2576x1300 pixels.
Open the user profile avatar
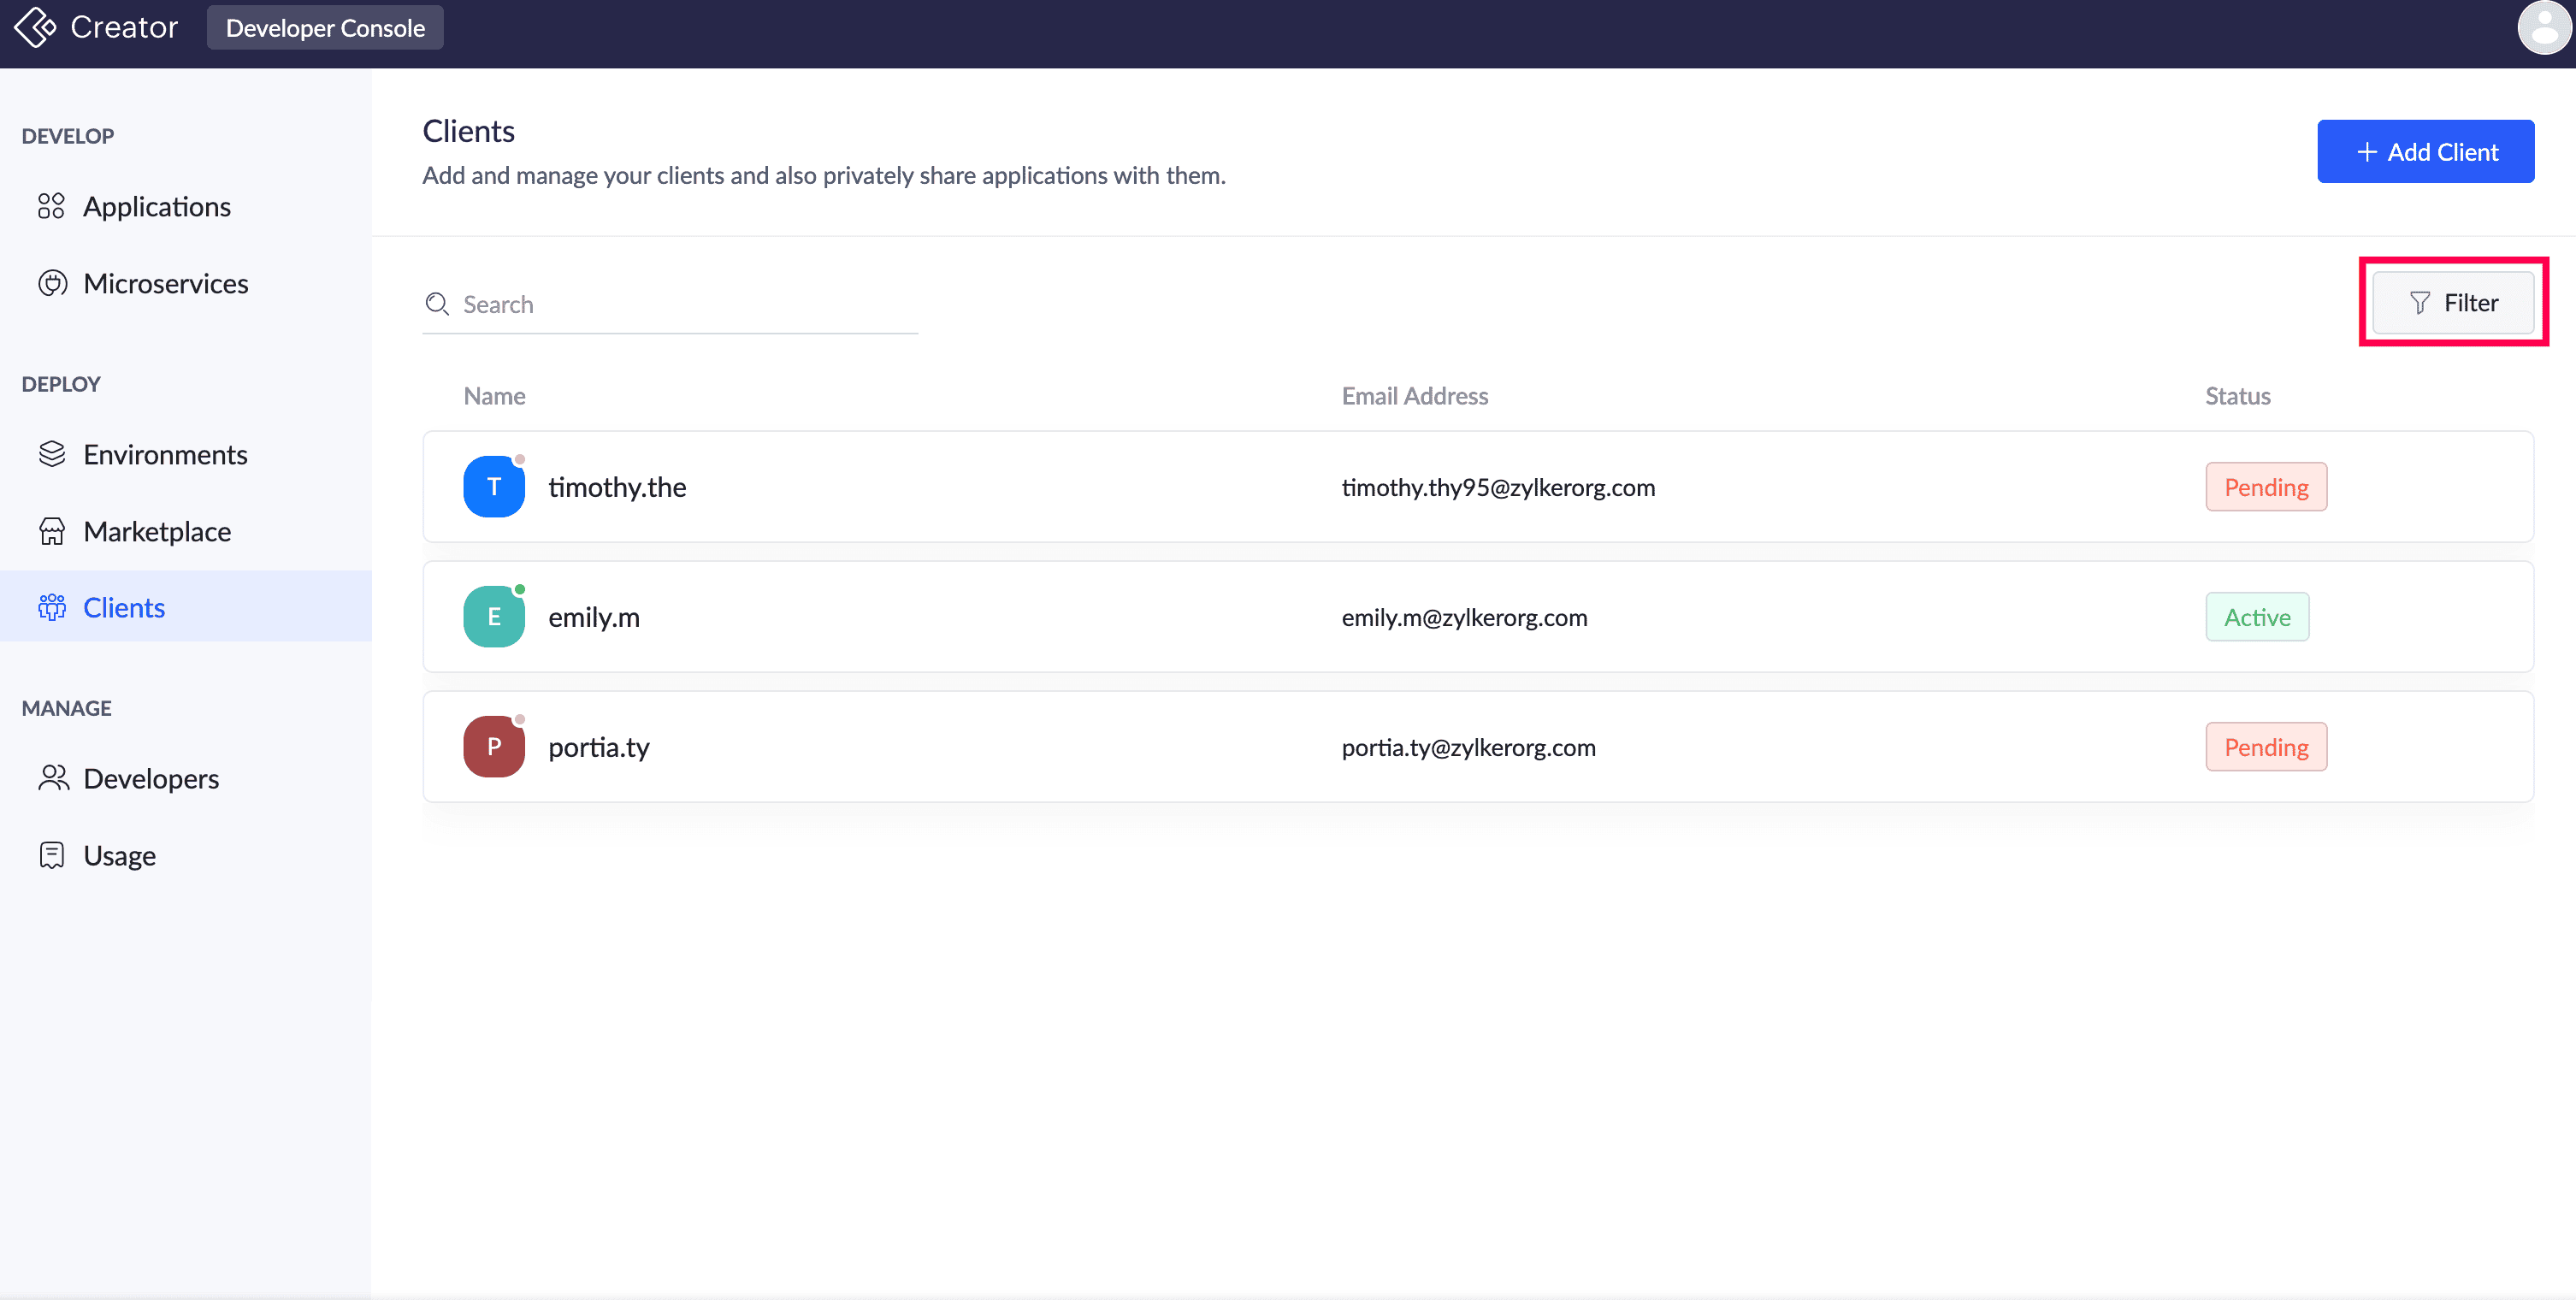click(x=2543, y=27)
